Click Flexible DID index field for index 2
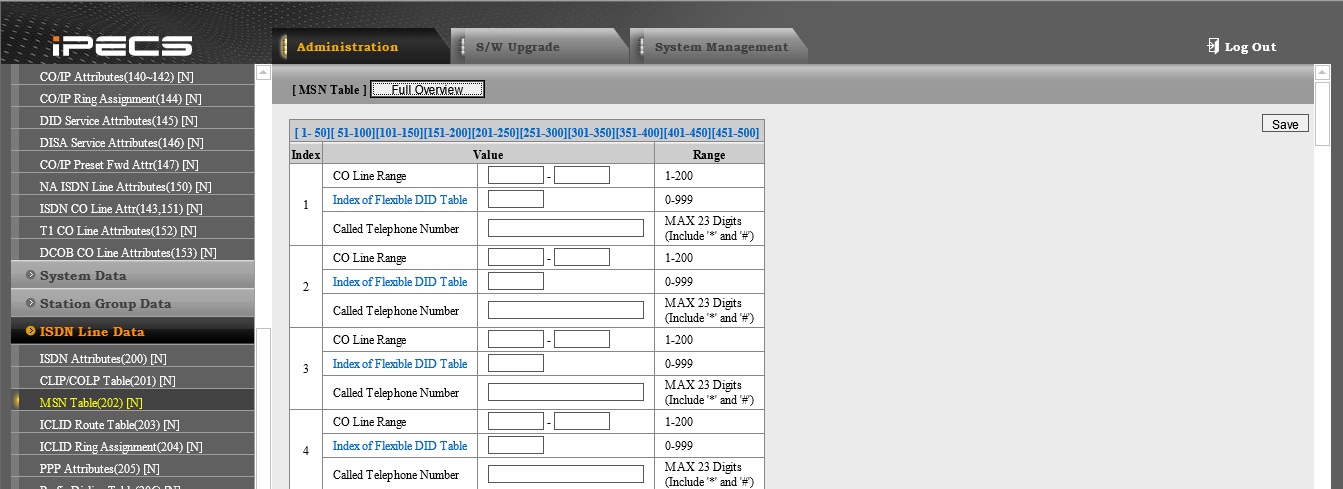The image size is (1343, 489). [515, 281]
